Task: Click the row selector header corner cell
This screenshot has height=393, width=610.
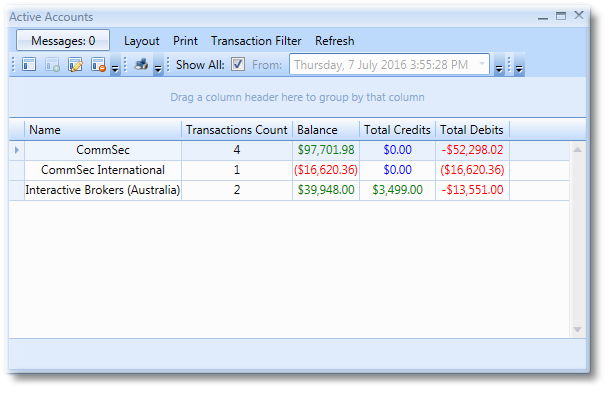Action: tap(17, 130)
